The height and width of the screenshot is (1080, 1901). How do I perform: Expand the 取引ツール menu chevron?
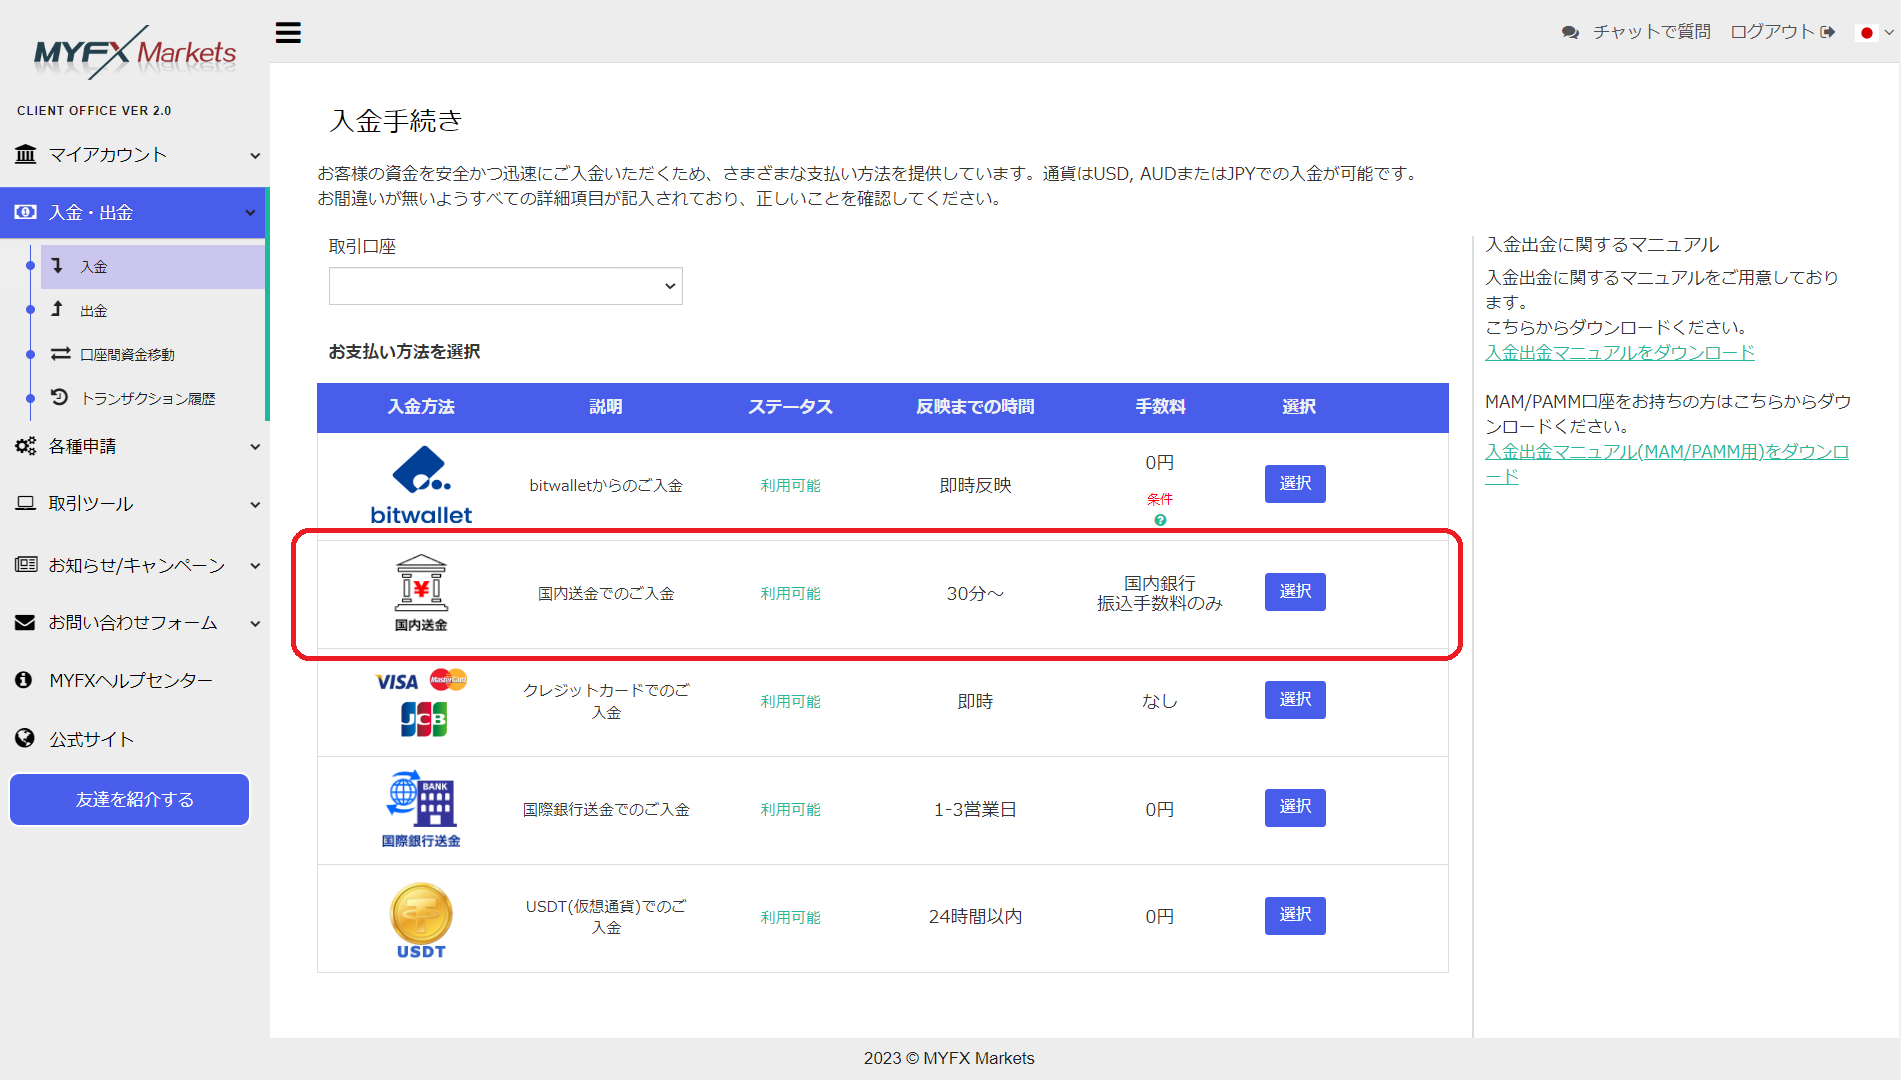click(255, 505)
